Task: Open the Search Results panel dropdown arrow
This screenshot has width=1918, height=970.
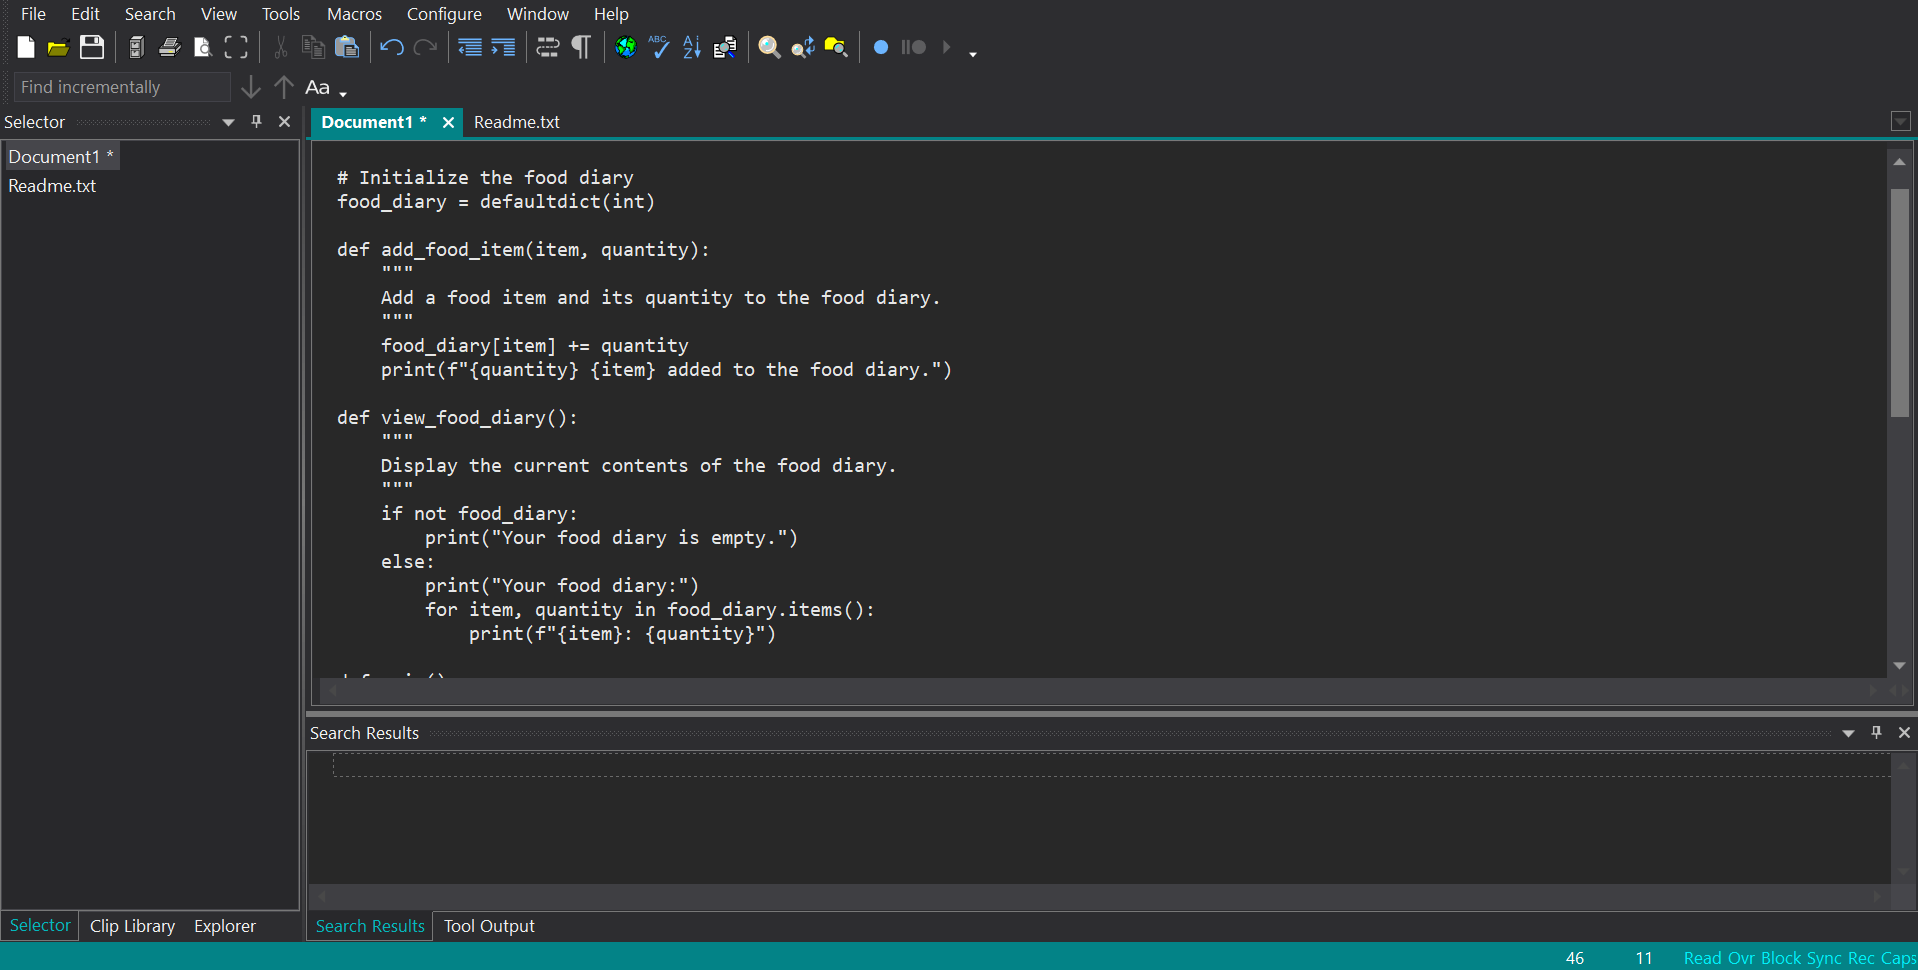Action: point(1846,732)
